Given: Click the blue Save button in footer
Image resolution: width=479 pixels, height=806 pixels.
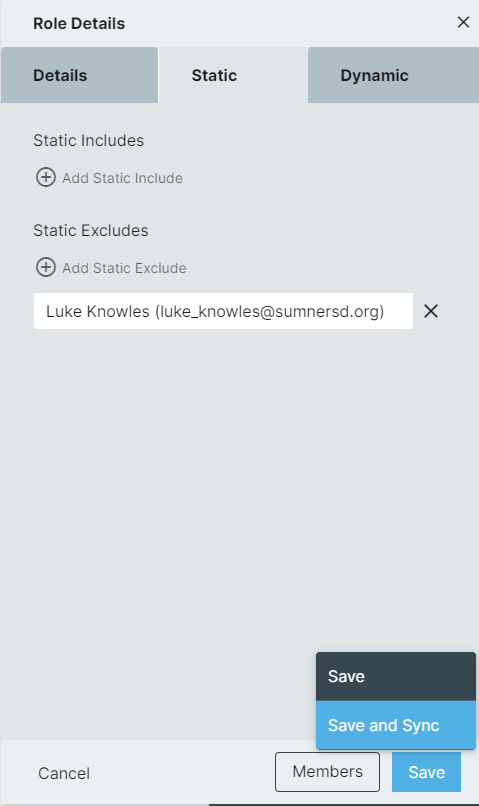Looking at the screenshot, I should coord(427,772).
